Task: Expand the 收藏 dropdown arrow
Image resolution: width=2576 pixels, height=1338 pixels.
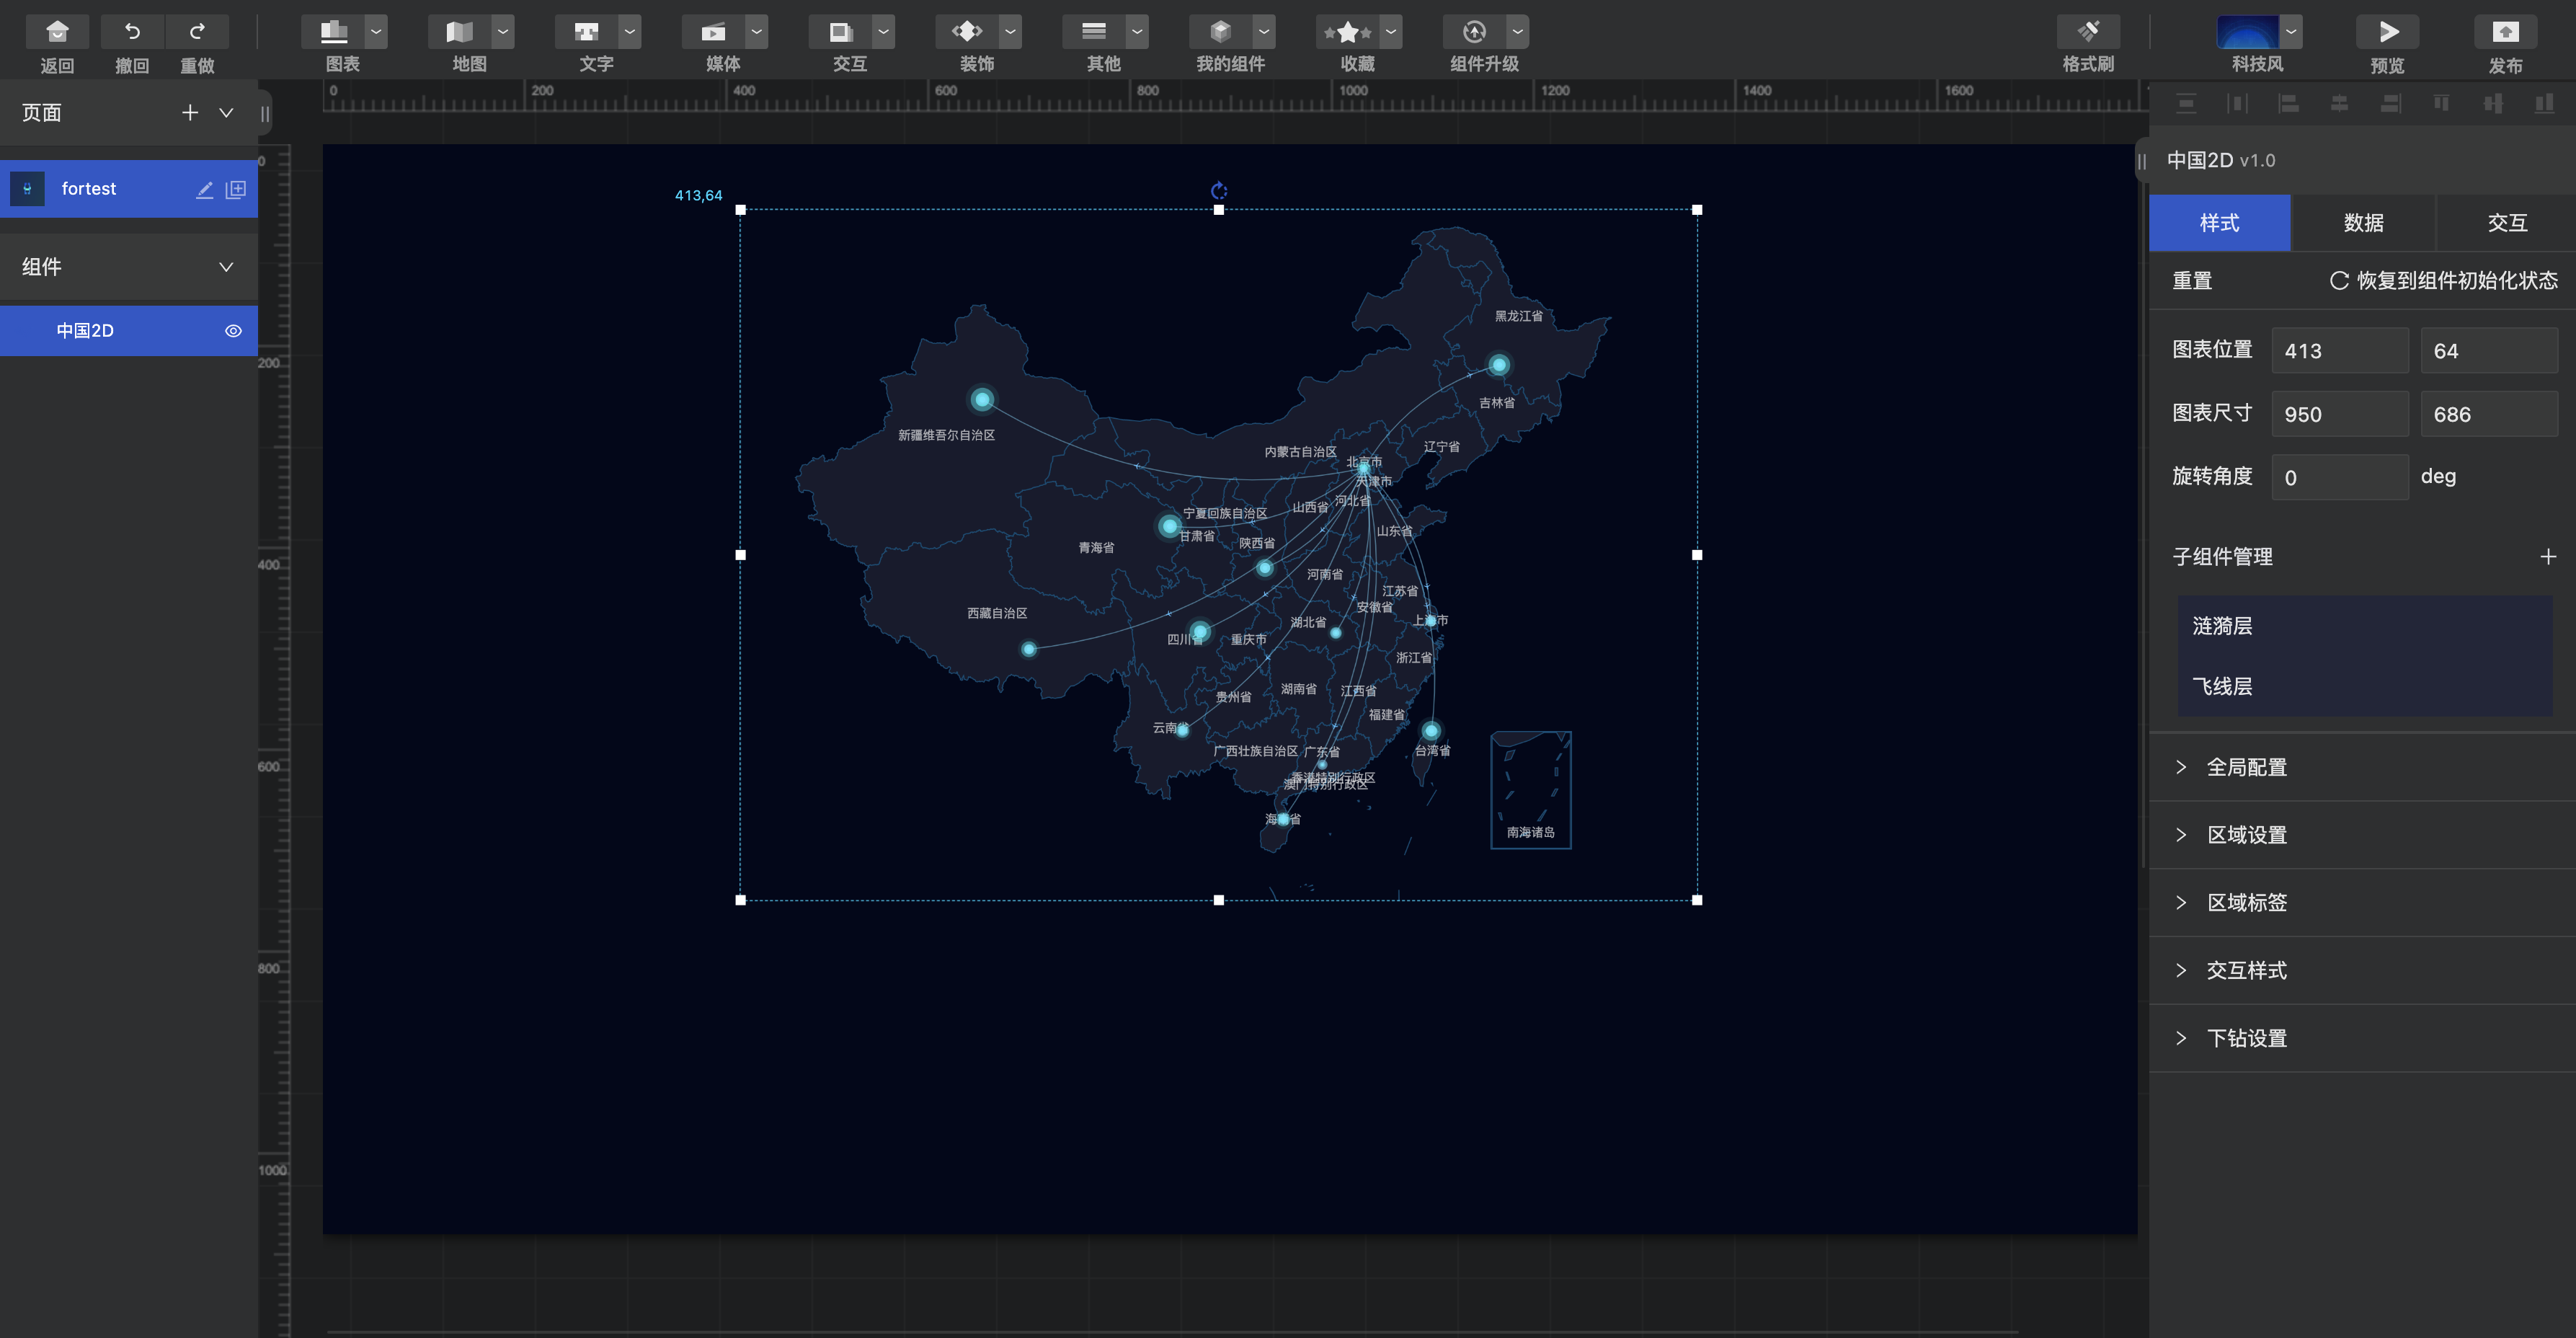Action: 1391,32
